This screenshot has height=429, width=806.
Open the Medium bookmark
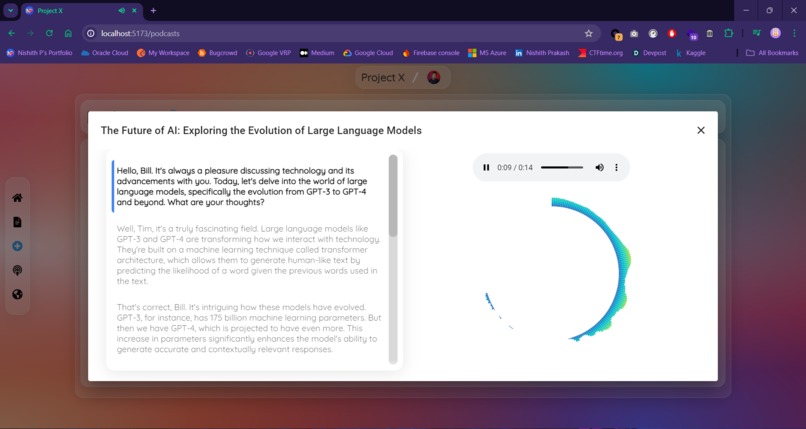317,53
